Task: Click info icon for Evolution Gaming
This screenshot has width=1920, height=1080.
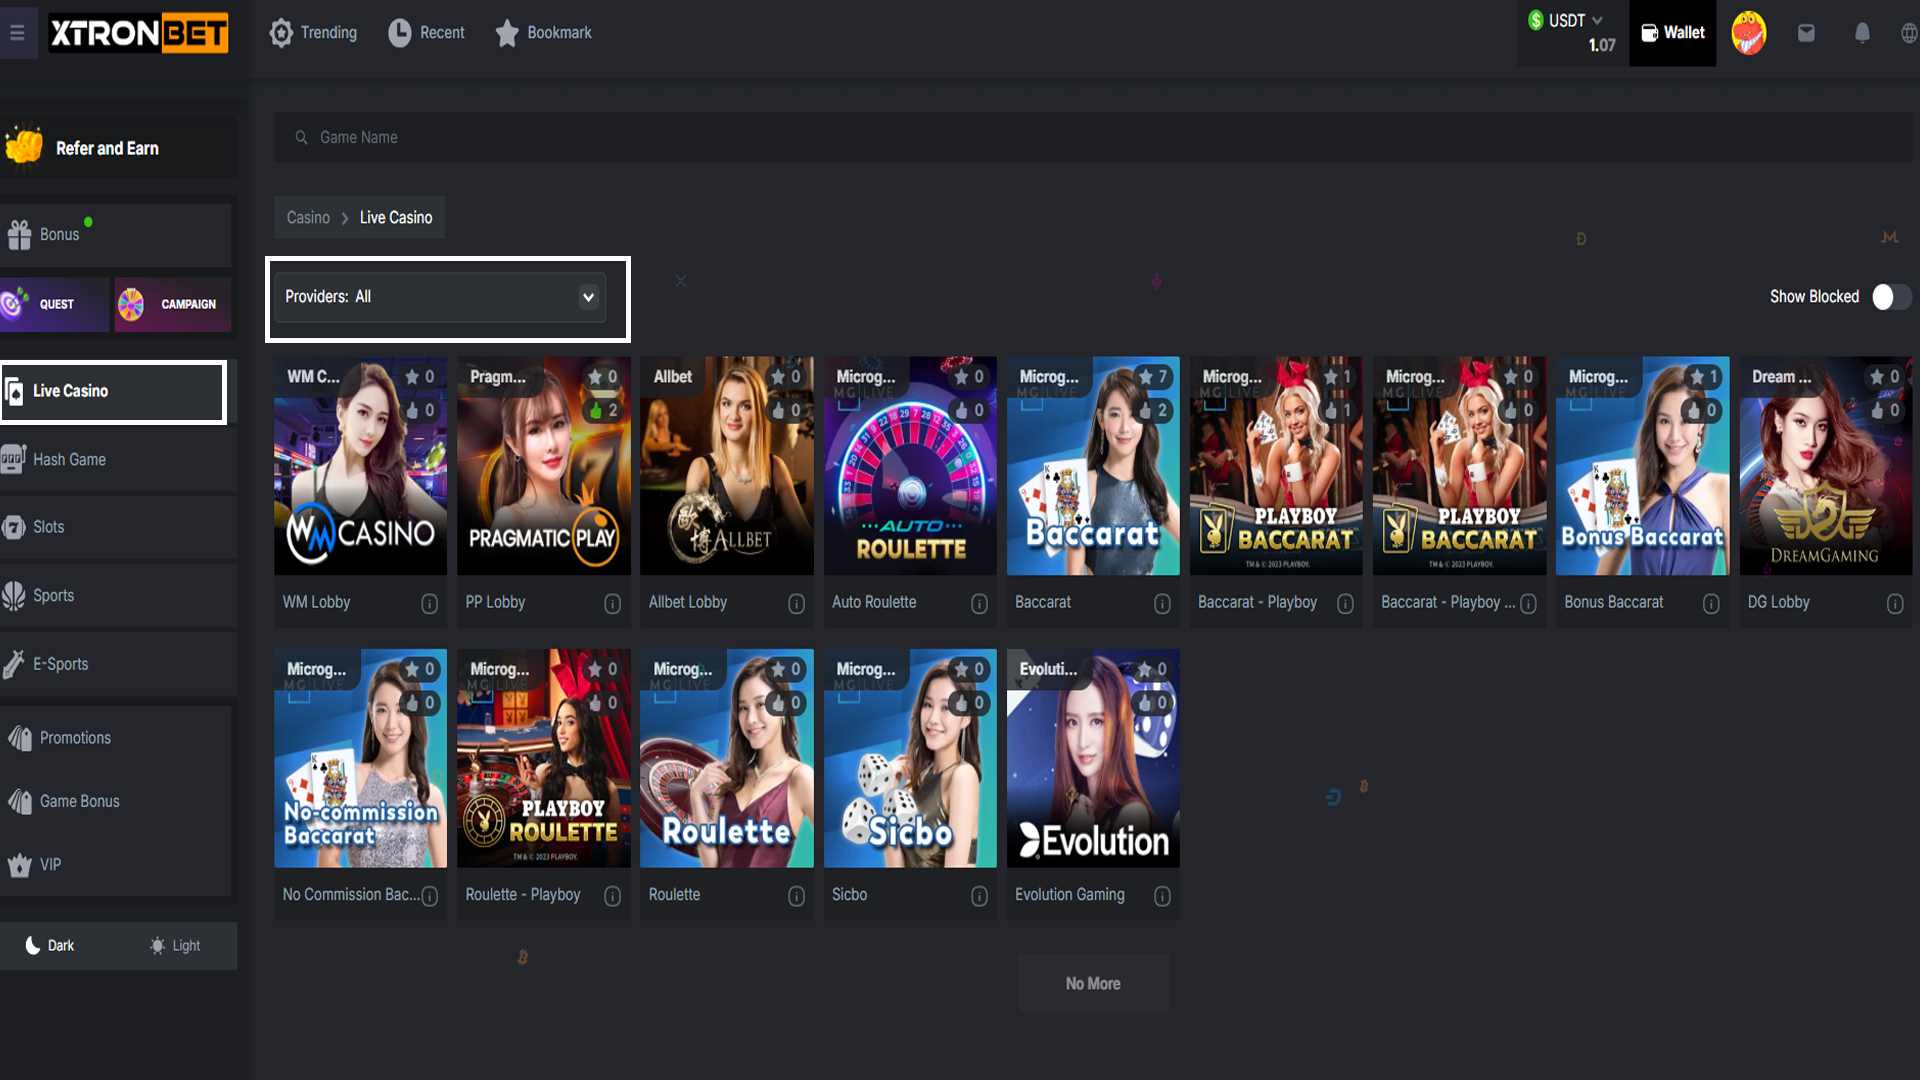Action: coord(1162,896)
